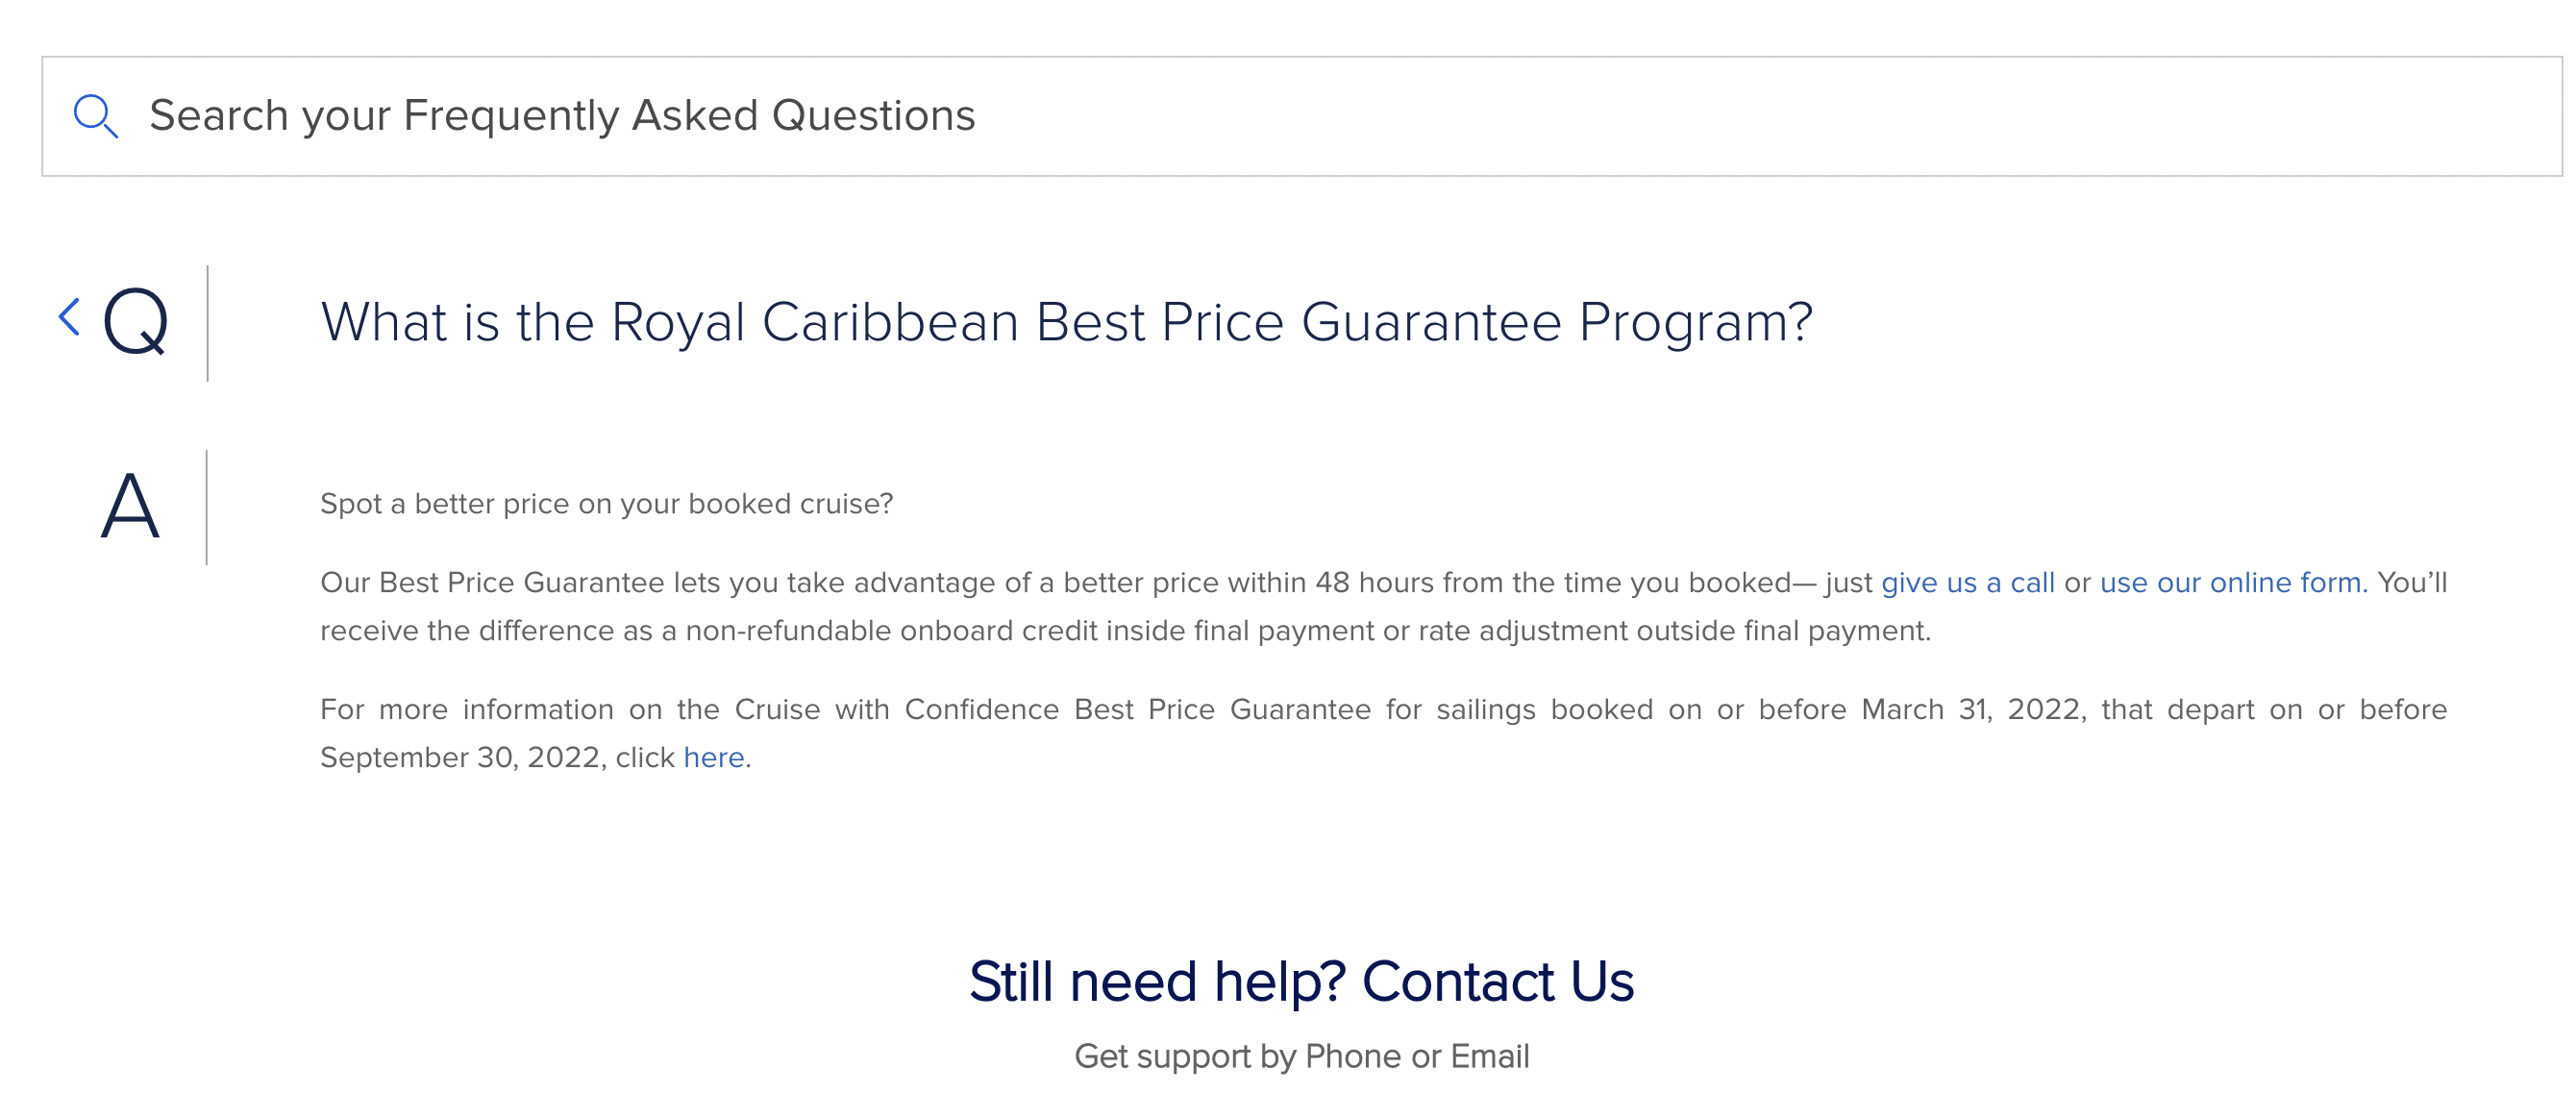Viewport: 2576px width, 1119px height.
Task: Click "Spot a better price on your booked cruise?"
Action: pos(606,503)
